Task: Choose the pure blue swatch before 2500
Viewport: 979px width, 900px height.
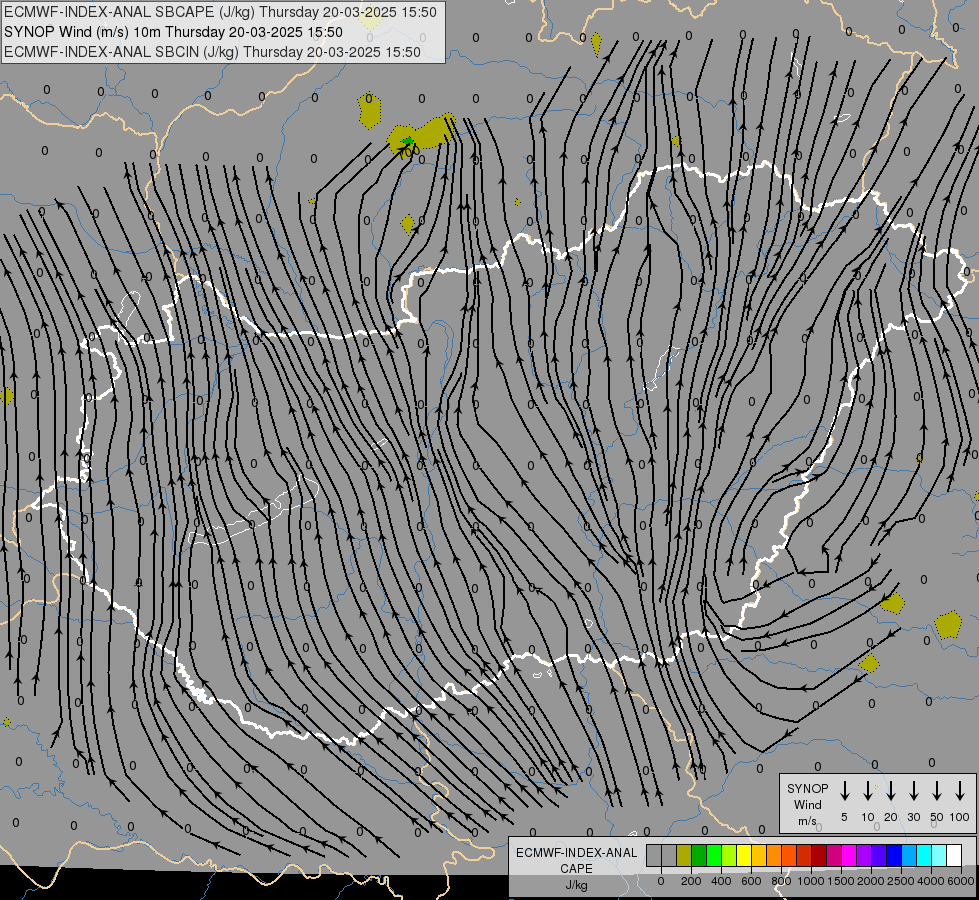Action: pos(894,855)
